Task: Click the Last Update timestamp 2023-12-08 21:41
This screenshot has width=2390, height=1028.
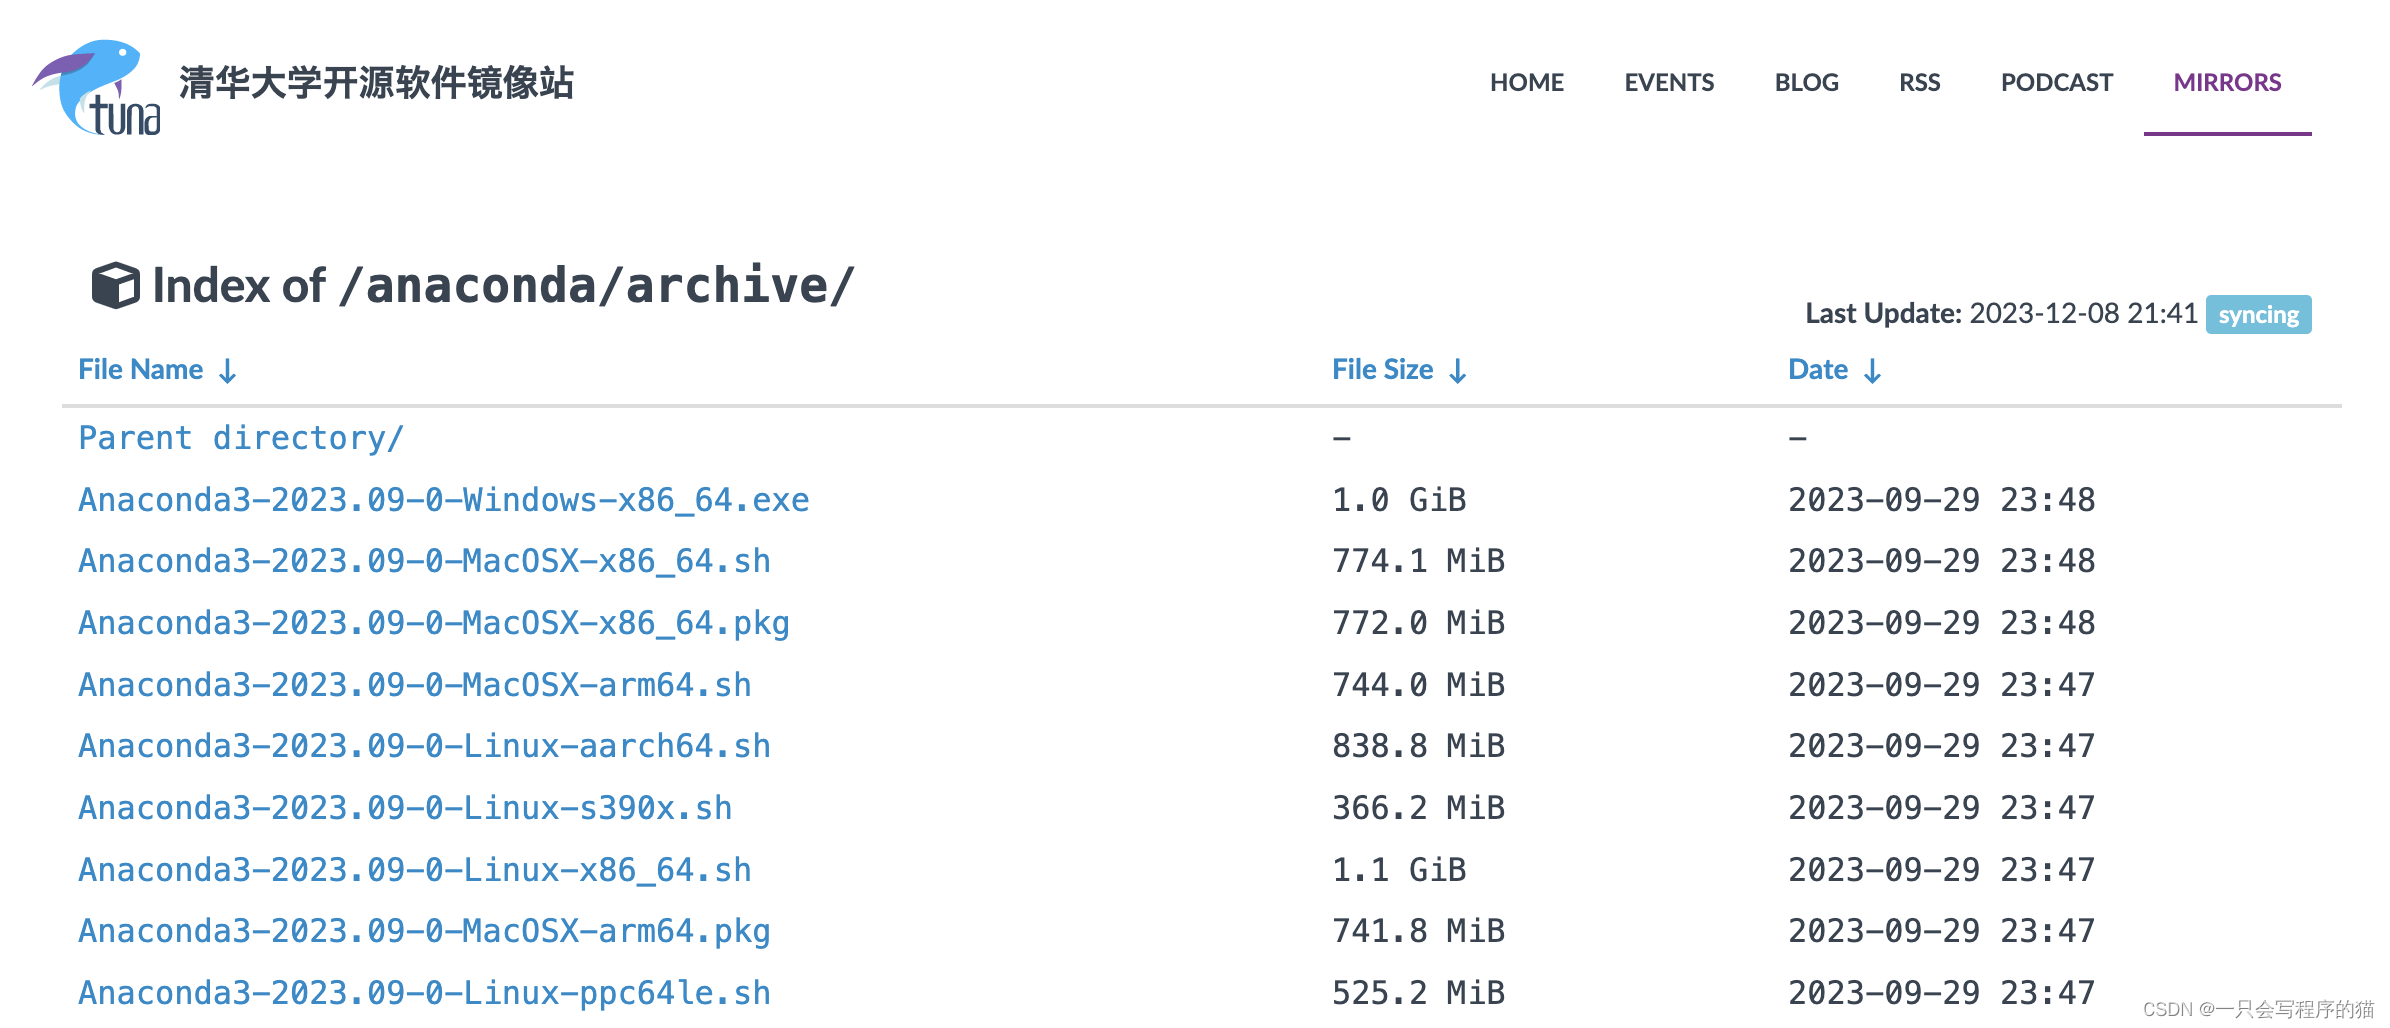Action: (x=2083, y=314)
